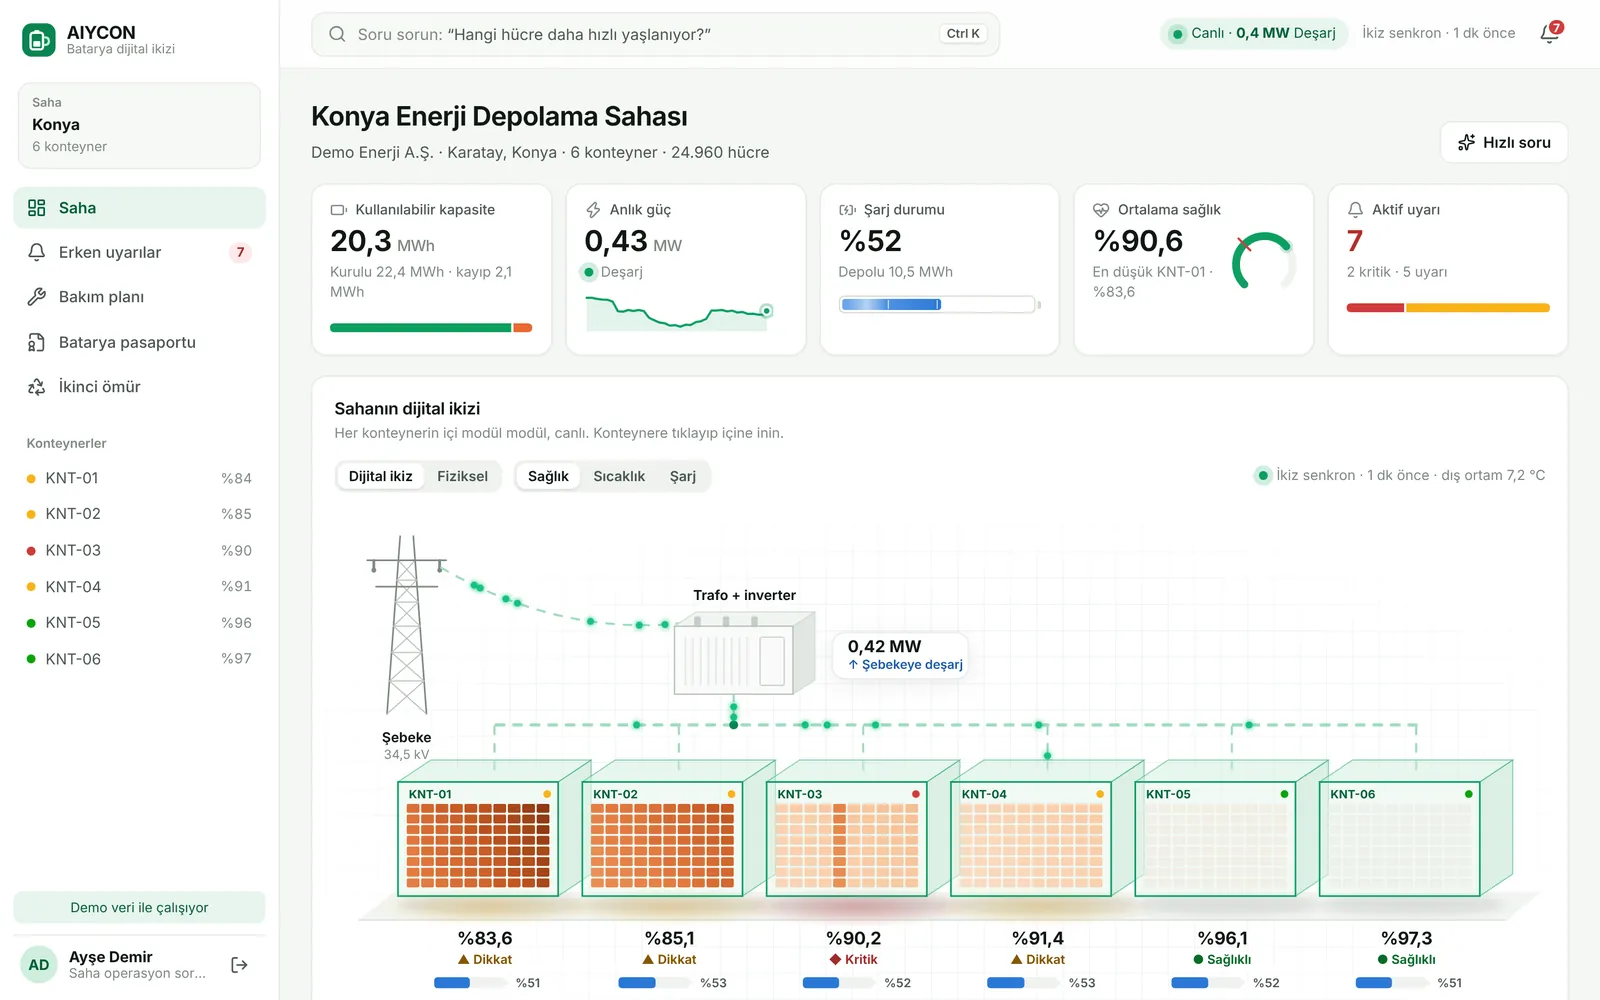Select KNT-06 in the container list
This screenshot has width=1600, height=1000.
(x=139, y=659)
